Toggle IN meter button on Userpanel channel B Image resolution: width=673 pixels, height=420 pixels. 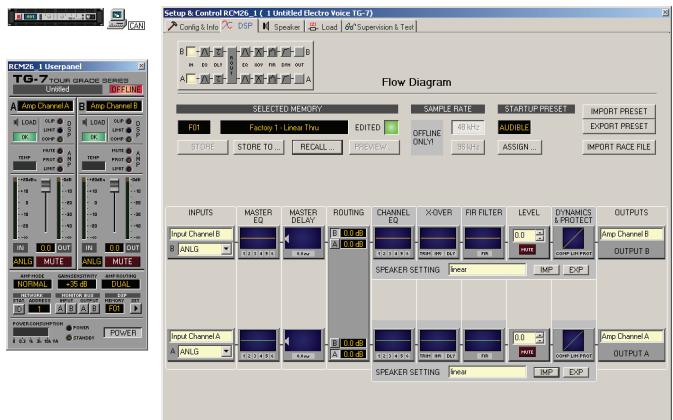(89, 248)
